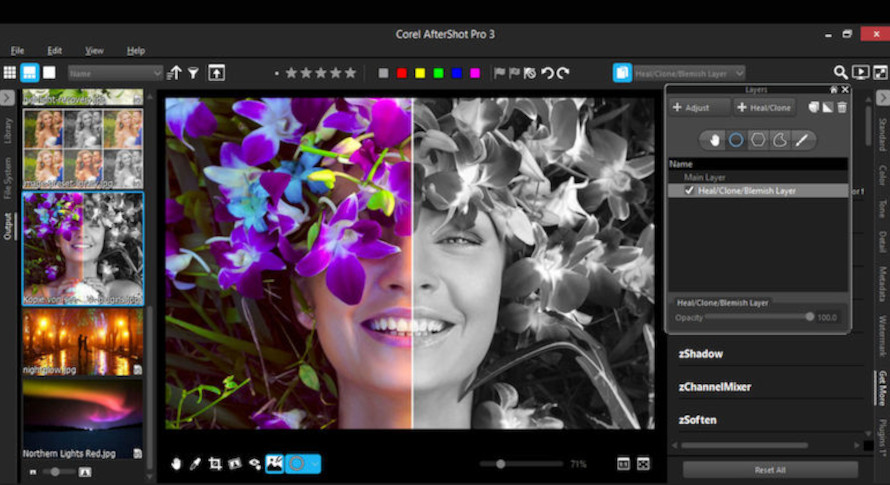Adjust the layer Opacity slider

click(x=758, y=317)
